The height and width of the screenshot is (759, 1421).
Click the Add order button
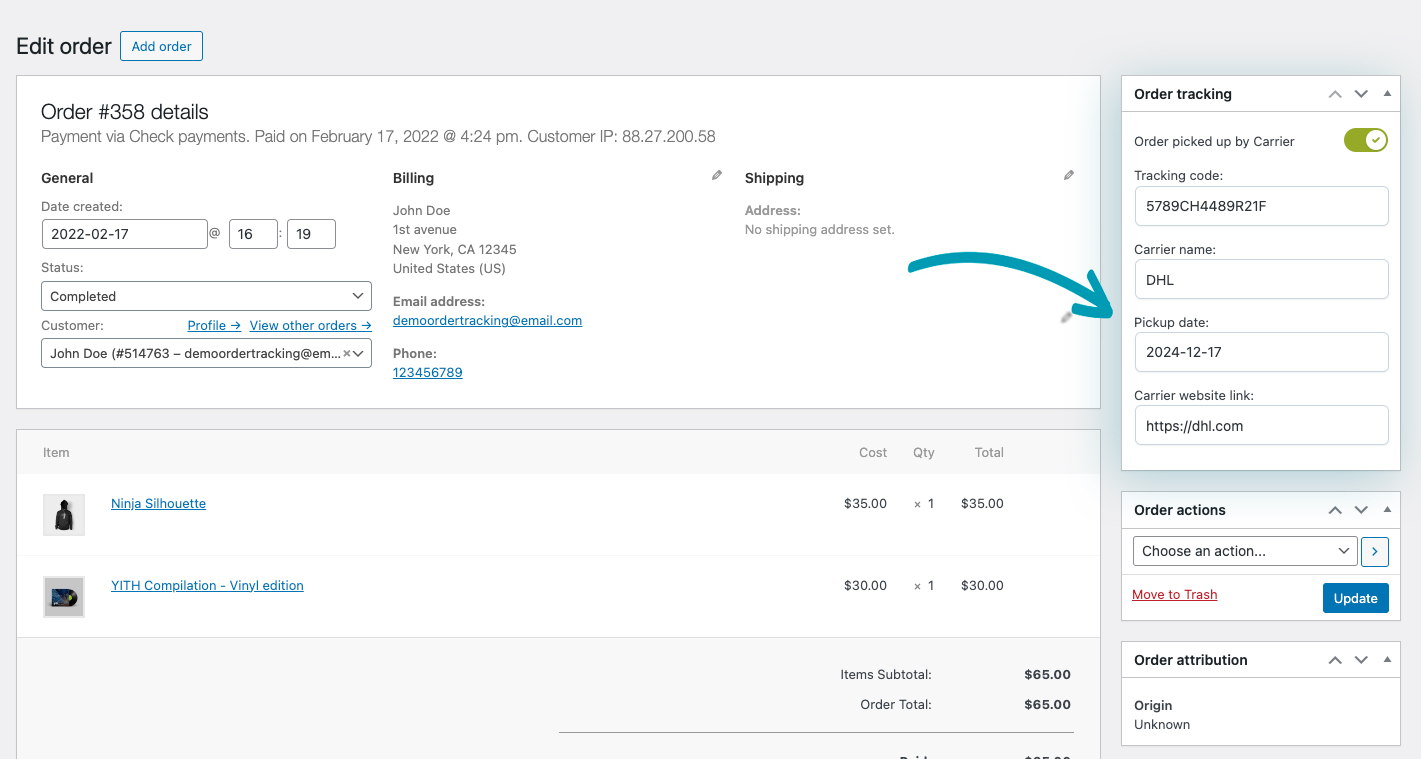(x=161, y=46)
